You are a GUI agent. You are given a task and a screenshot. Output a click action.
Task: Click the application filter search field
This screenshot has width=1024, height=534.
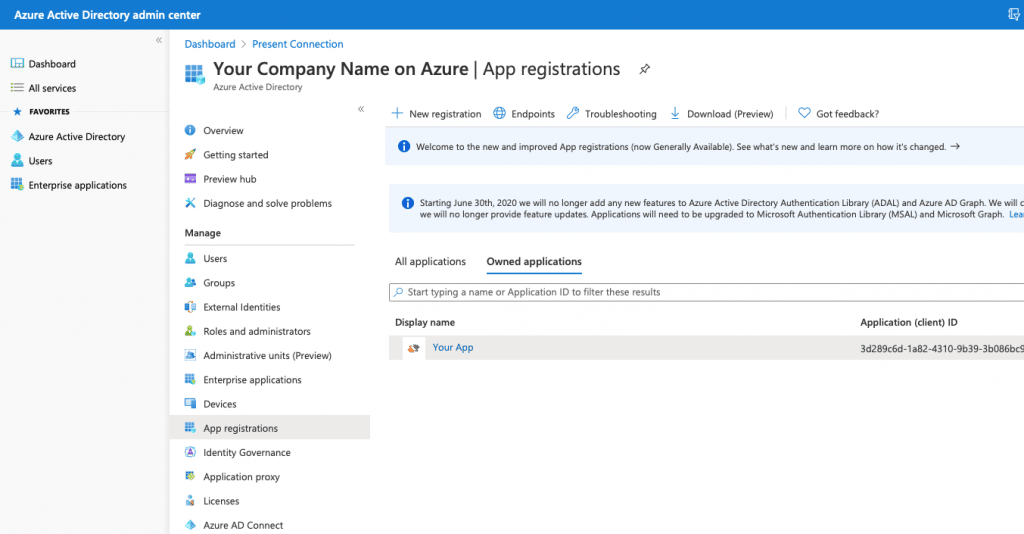(x=707, y=292)
